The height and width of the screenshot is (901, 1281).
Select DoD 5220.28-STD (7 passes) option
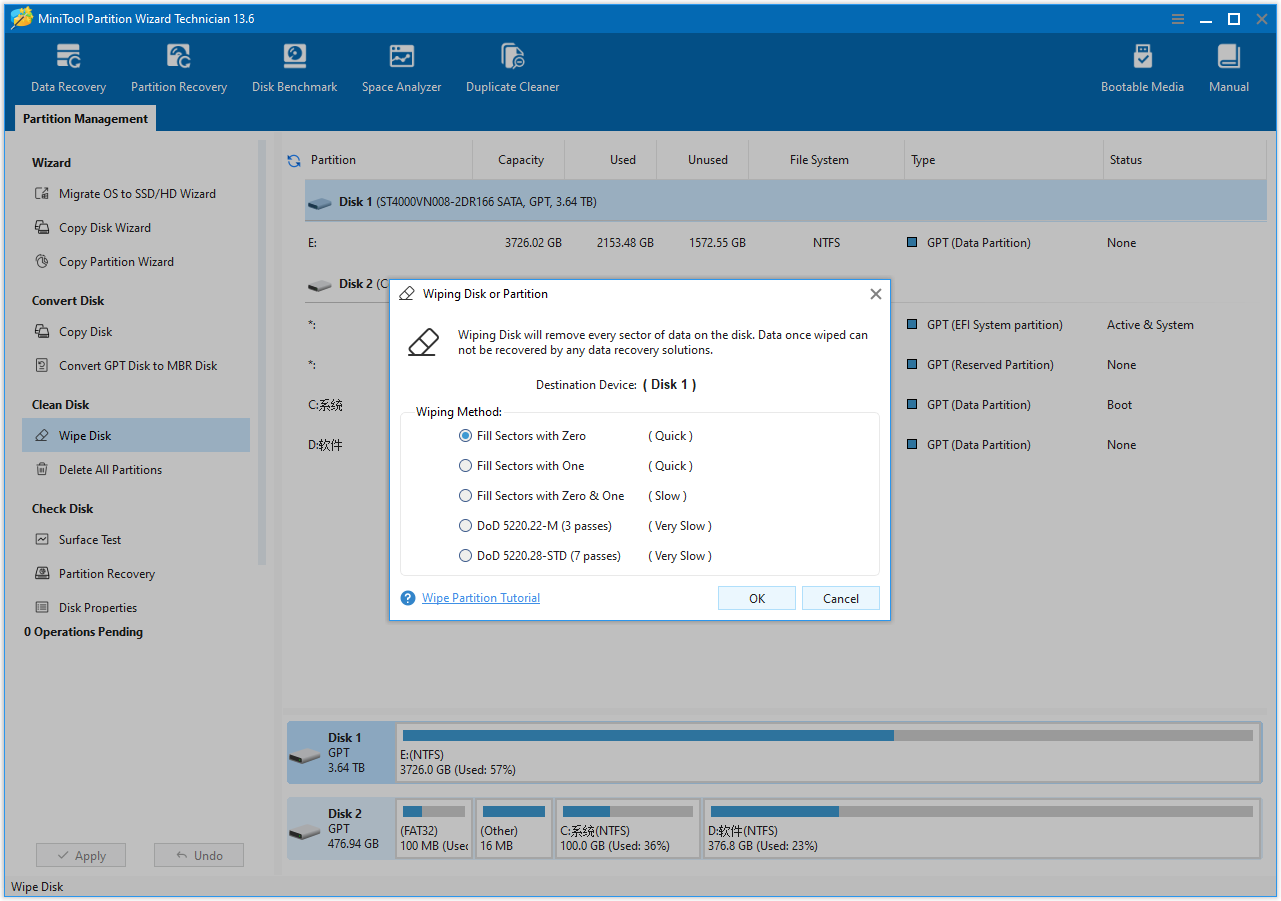click(465, 555)
